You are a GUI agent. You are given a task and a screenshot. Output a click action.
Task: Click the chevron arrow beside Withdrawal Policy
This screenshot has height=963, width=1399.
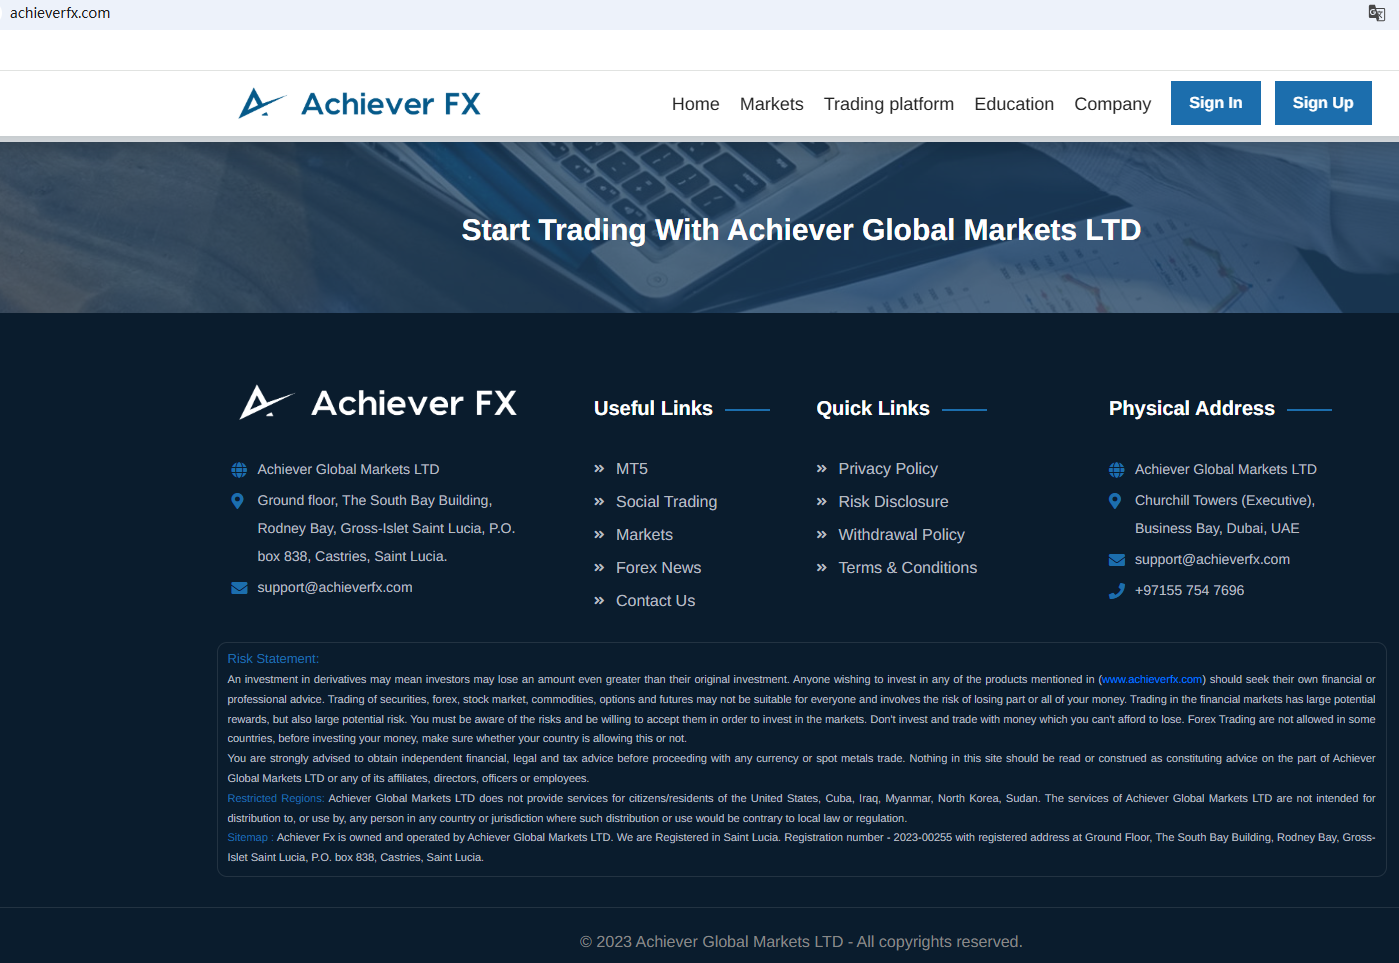(821, 534)
